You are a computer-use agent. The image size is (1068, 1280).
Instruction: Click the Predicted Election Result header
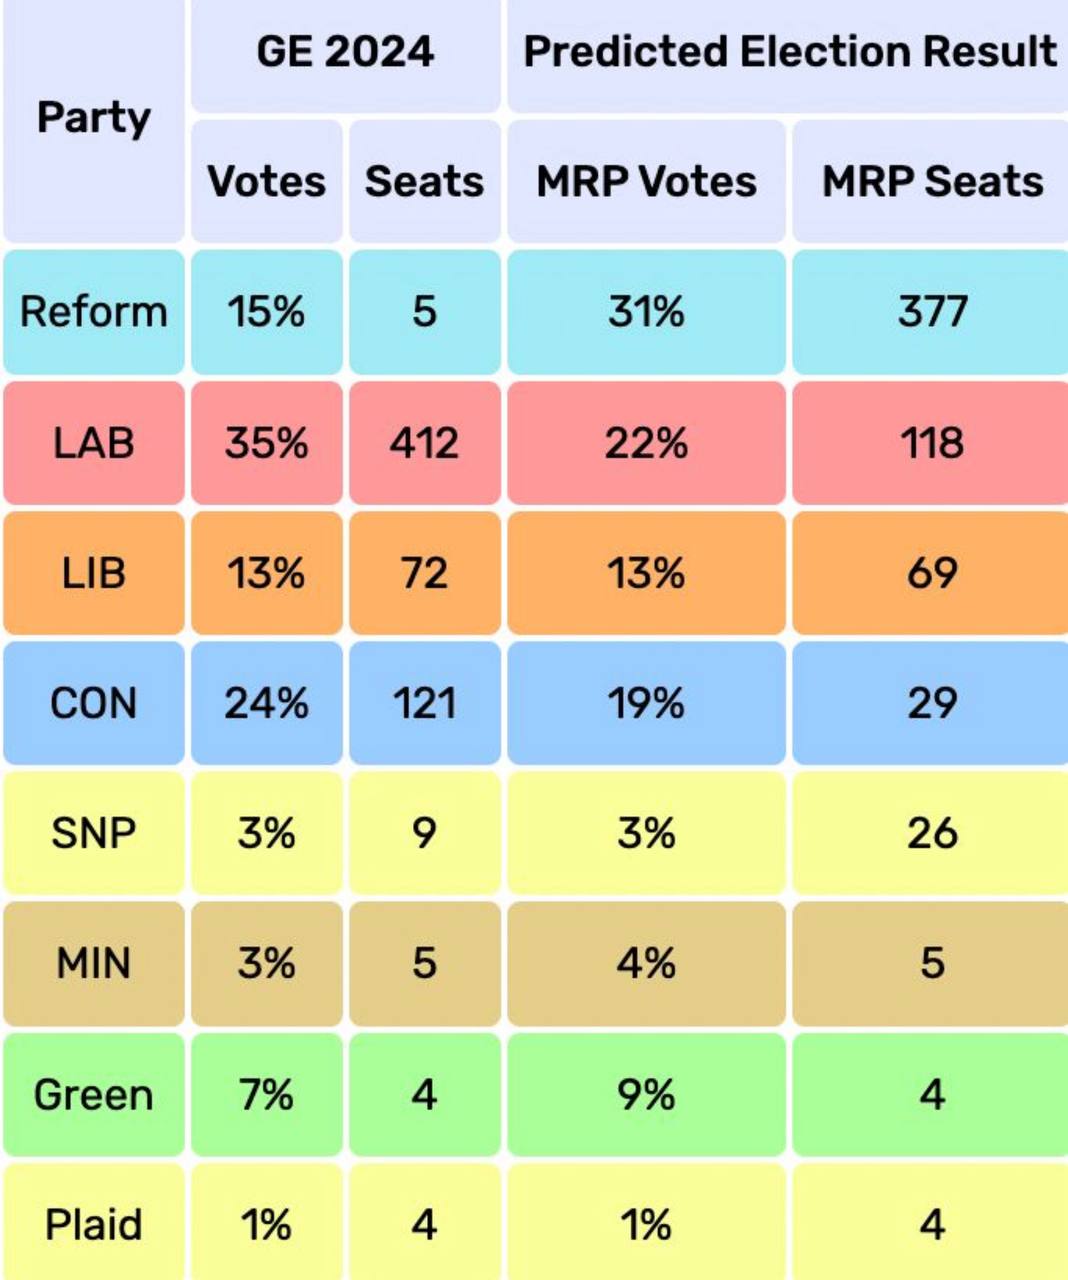pos(789,52)
